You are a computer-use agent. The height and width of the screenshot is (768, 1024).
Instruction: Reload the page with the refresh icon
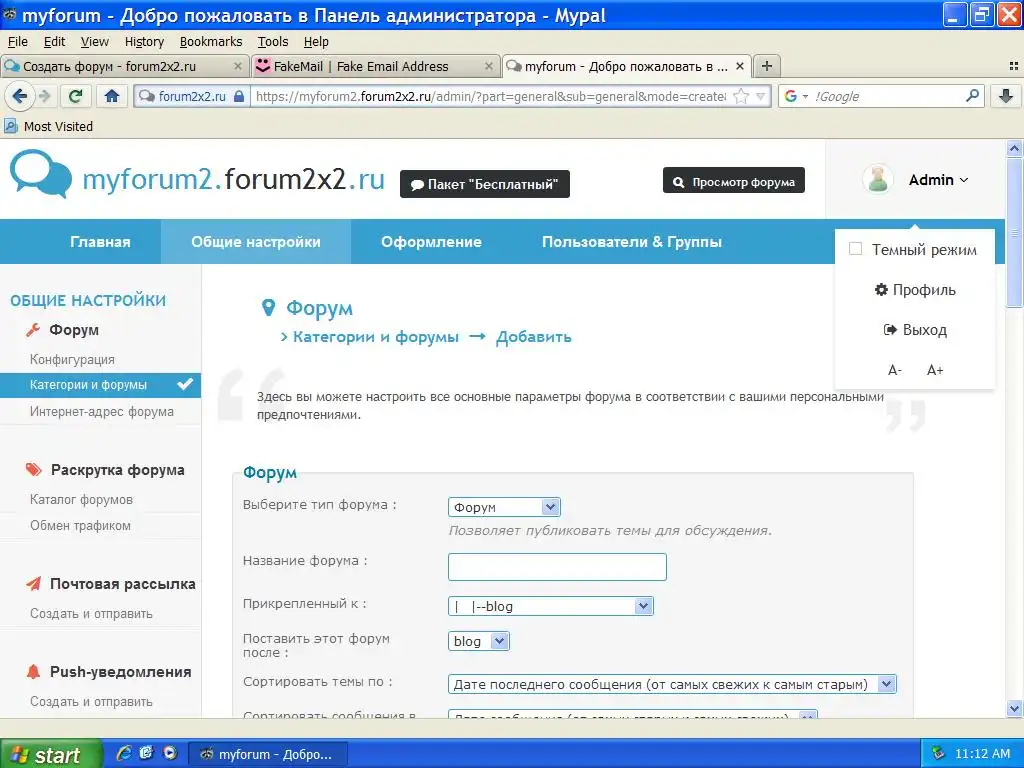pyautogui.click(x=76, y=97)
